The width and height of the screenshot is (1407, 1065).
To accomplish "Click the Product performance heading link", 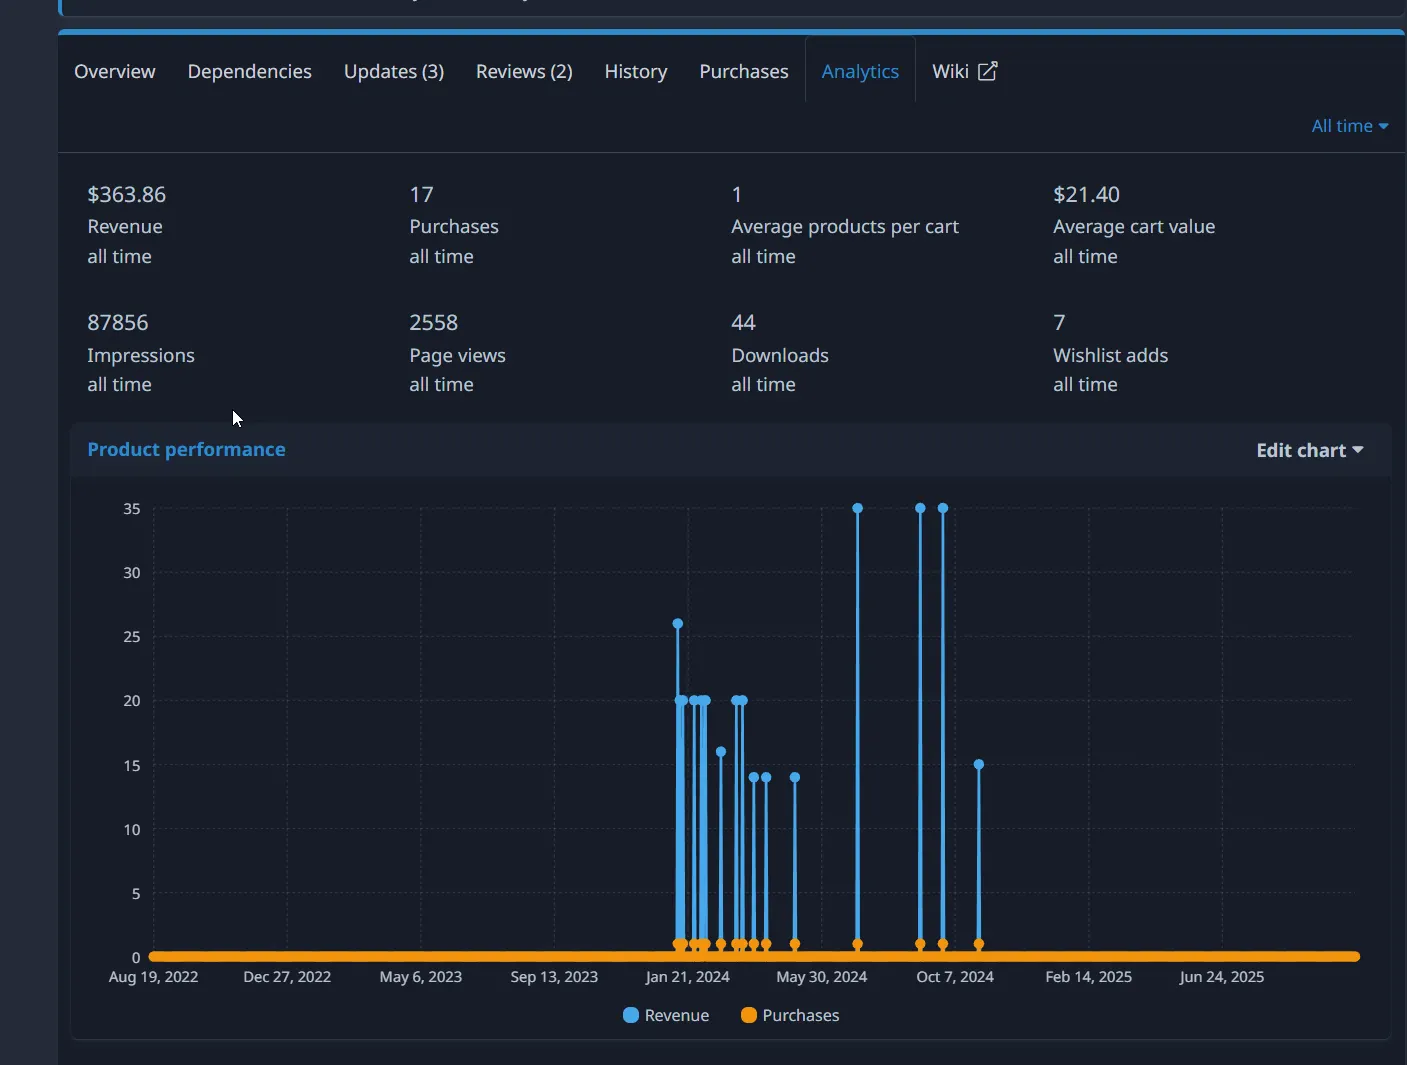I will pyautogui.click(x=186, y=450).
